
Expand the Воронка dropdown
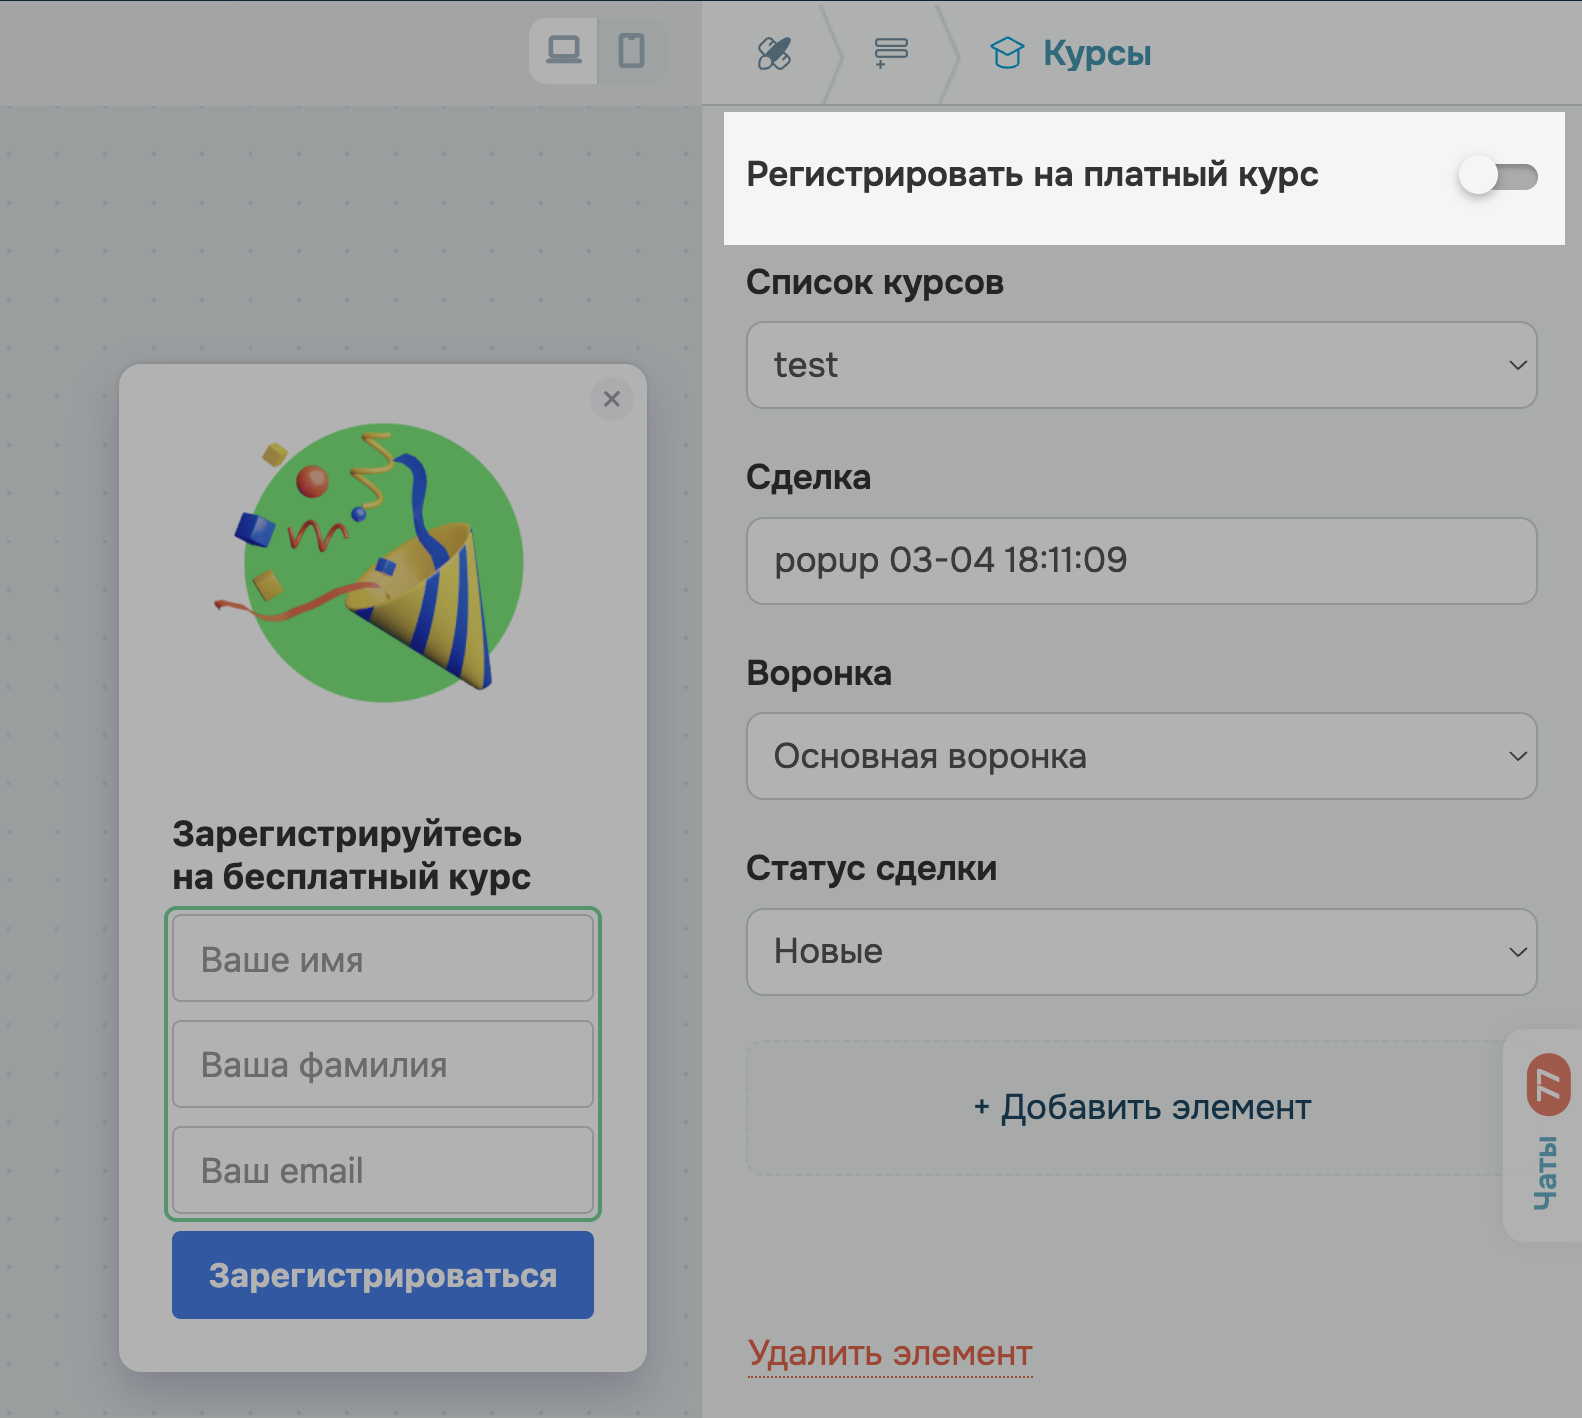pos(1141,756)
